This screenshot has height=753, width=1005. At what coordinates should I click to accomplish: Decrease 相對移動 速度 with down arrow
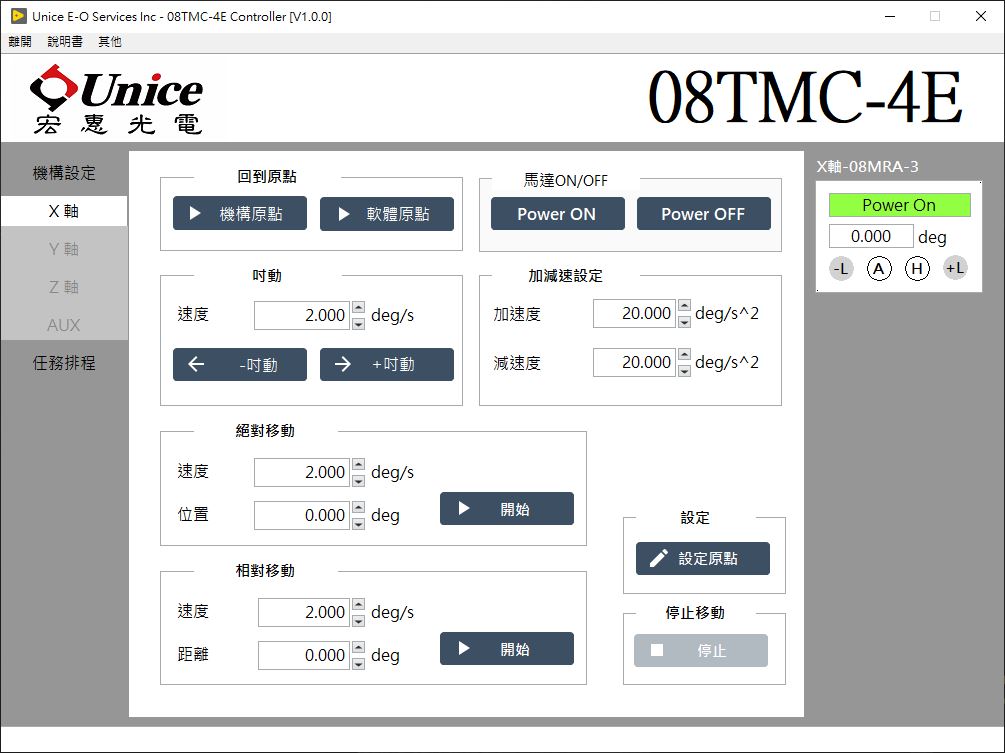coord(359,620)
